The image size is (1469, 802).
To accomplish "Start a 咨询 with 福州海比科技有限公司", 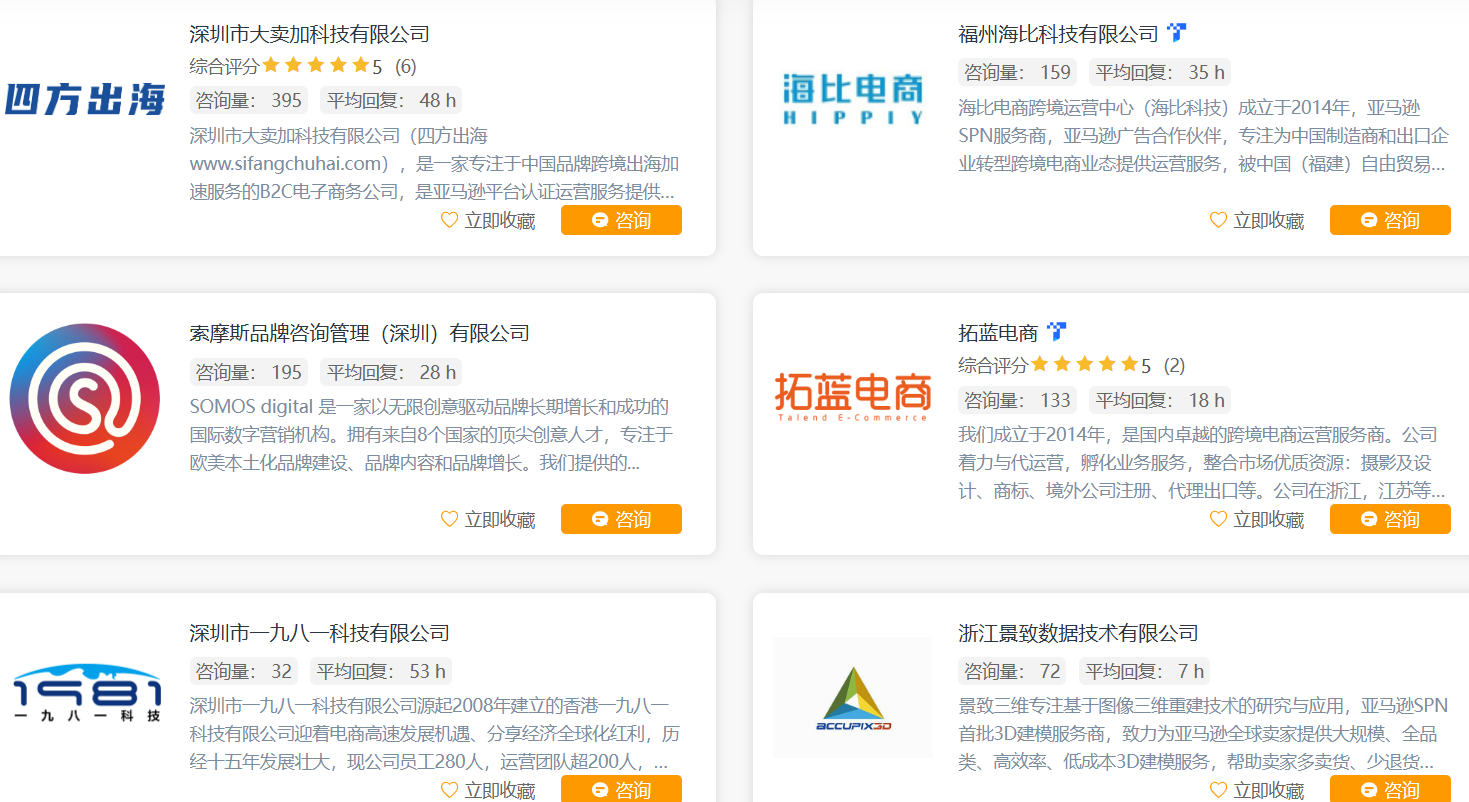I will pos(1390,220).
